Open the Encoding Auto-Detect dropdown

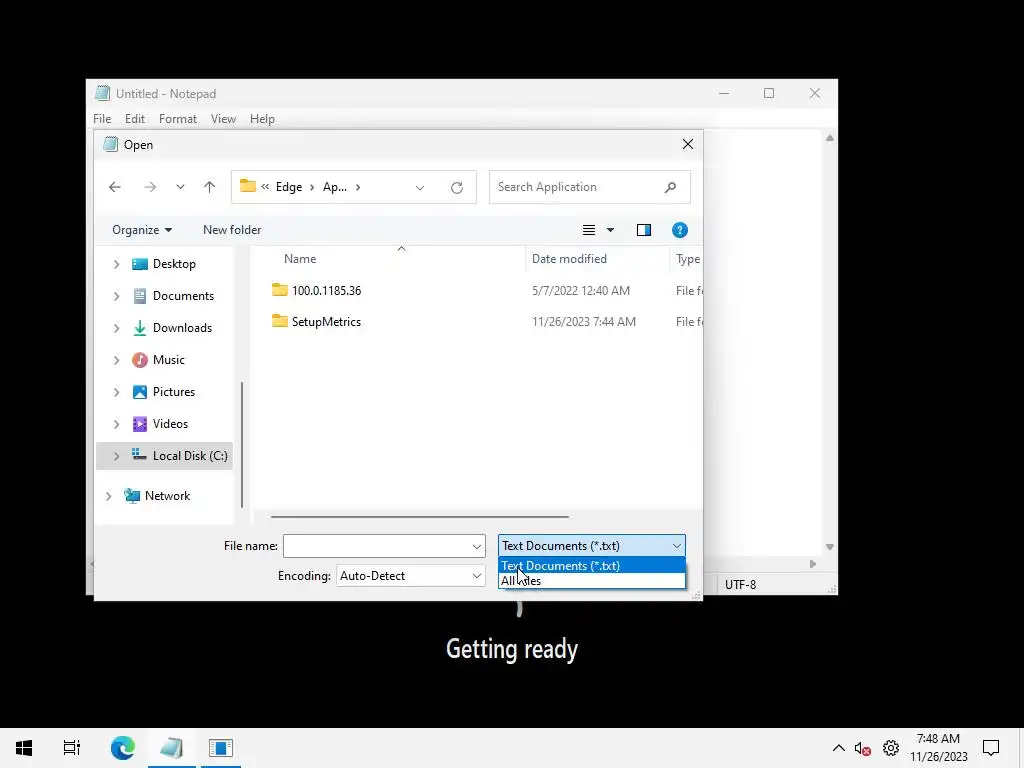point(410,576)
